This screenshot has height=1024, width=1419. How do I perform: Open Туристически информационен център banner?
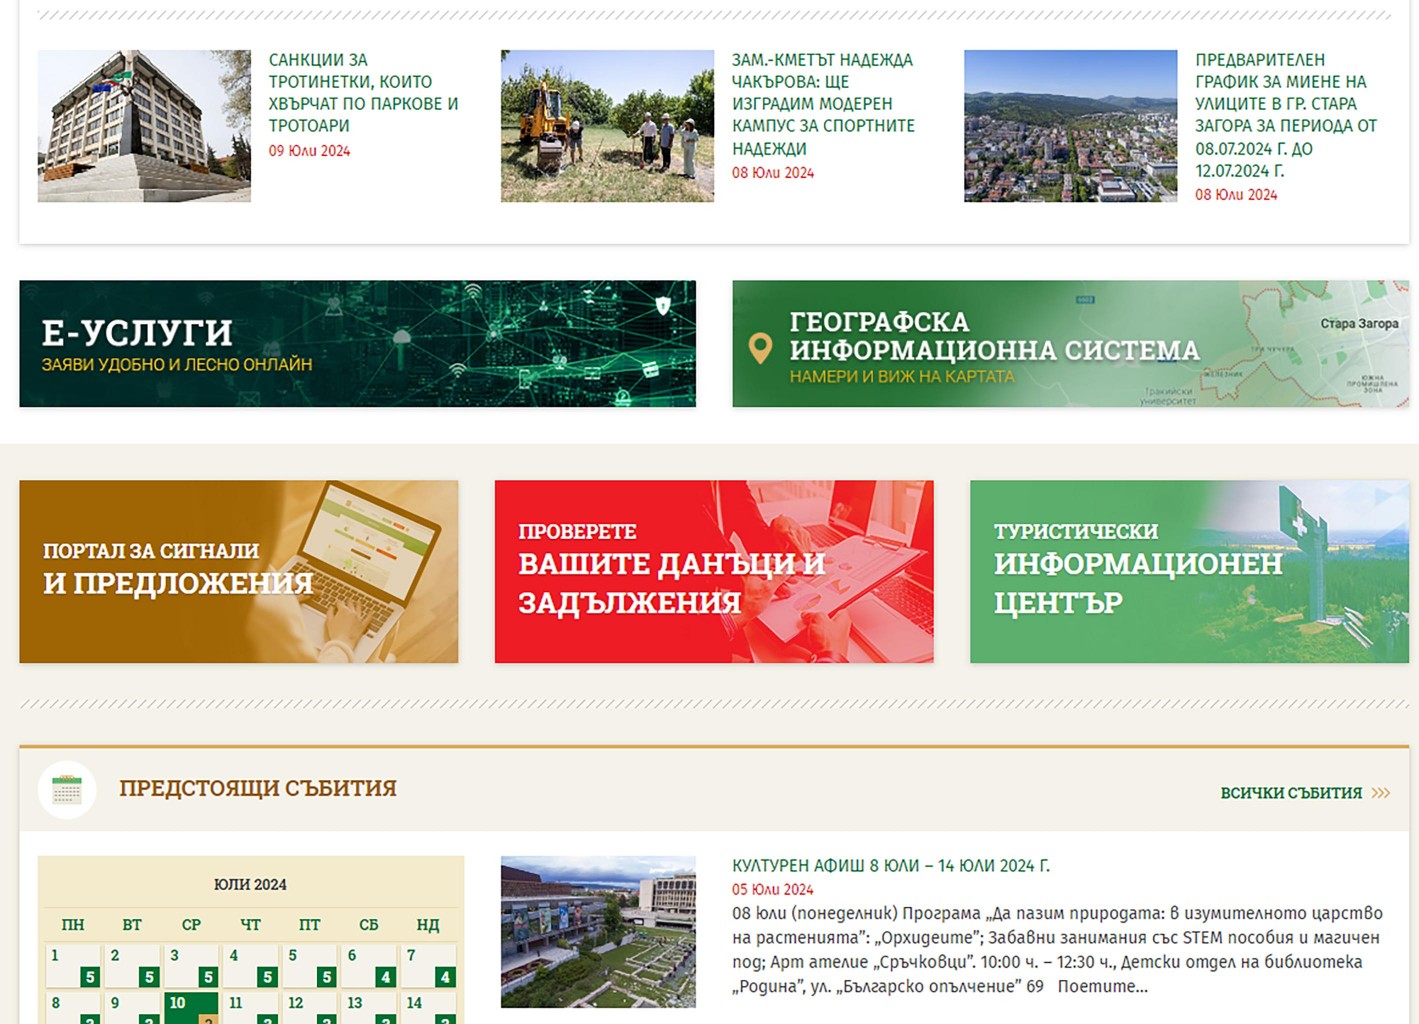click(1189, 571)
